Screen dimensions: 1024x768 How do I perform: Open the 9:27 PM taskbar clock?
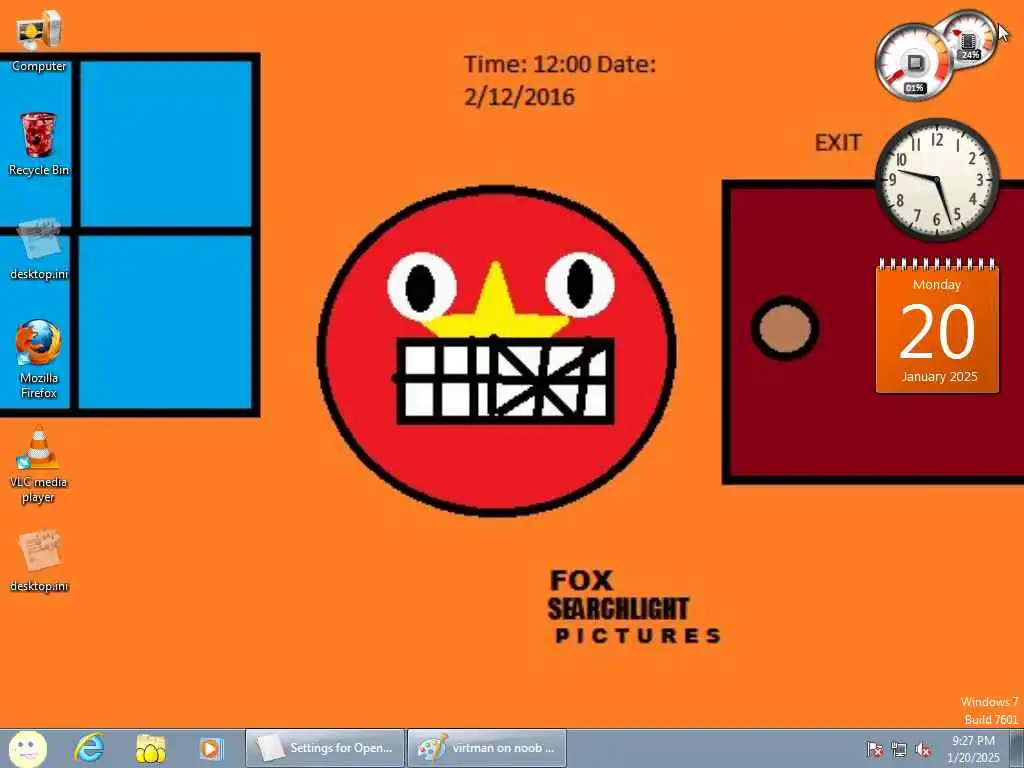[973, 749]
